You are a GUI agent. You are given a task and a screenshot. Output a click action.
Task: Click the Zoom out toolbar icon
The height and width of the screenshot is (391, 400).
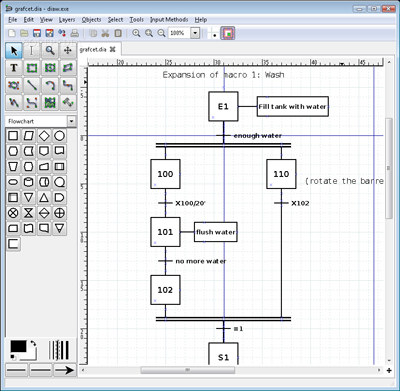(x=161, y=33)
